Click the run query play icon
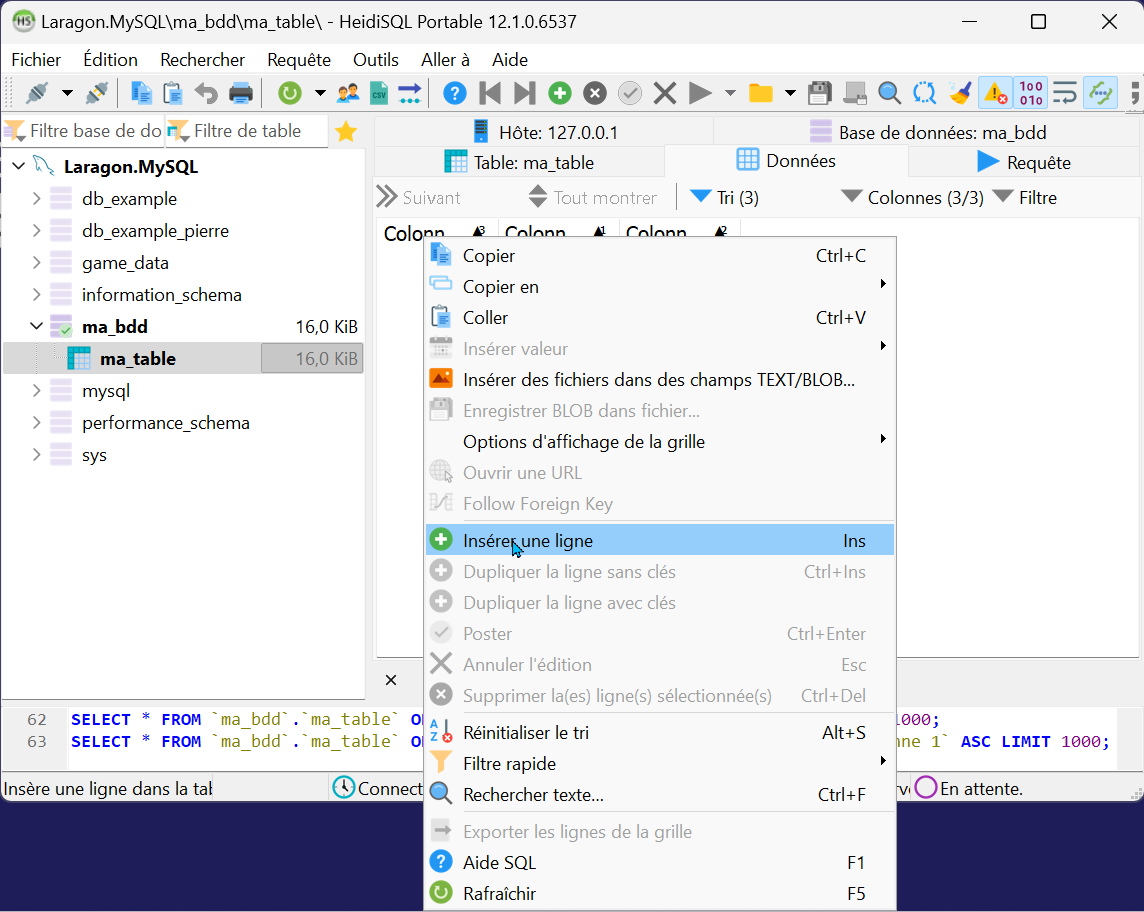The width and height of the screenshot is (1144, 912). pos(700,93)
